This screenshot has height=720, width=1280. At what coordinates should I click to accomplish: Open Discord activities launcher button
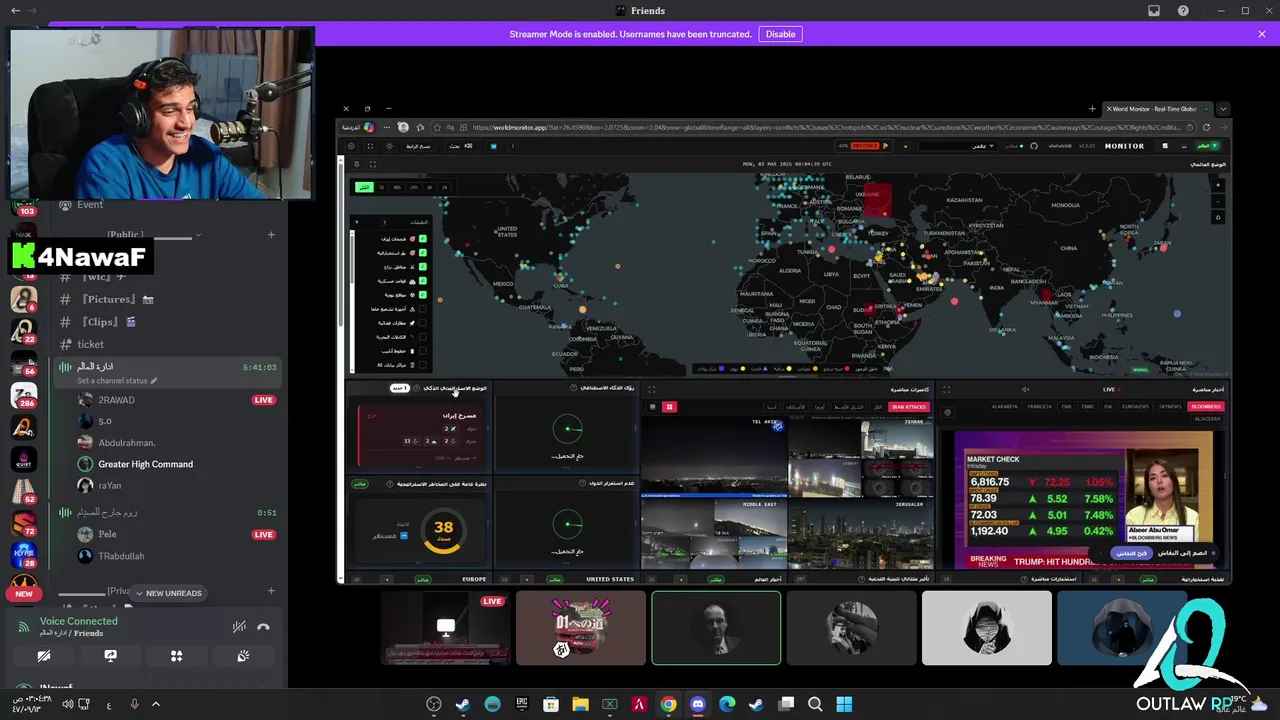(177, 656)
